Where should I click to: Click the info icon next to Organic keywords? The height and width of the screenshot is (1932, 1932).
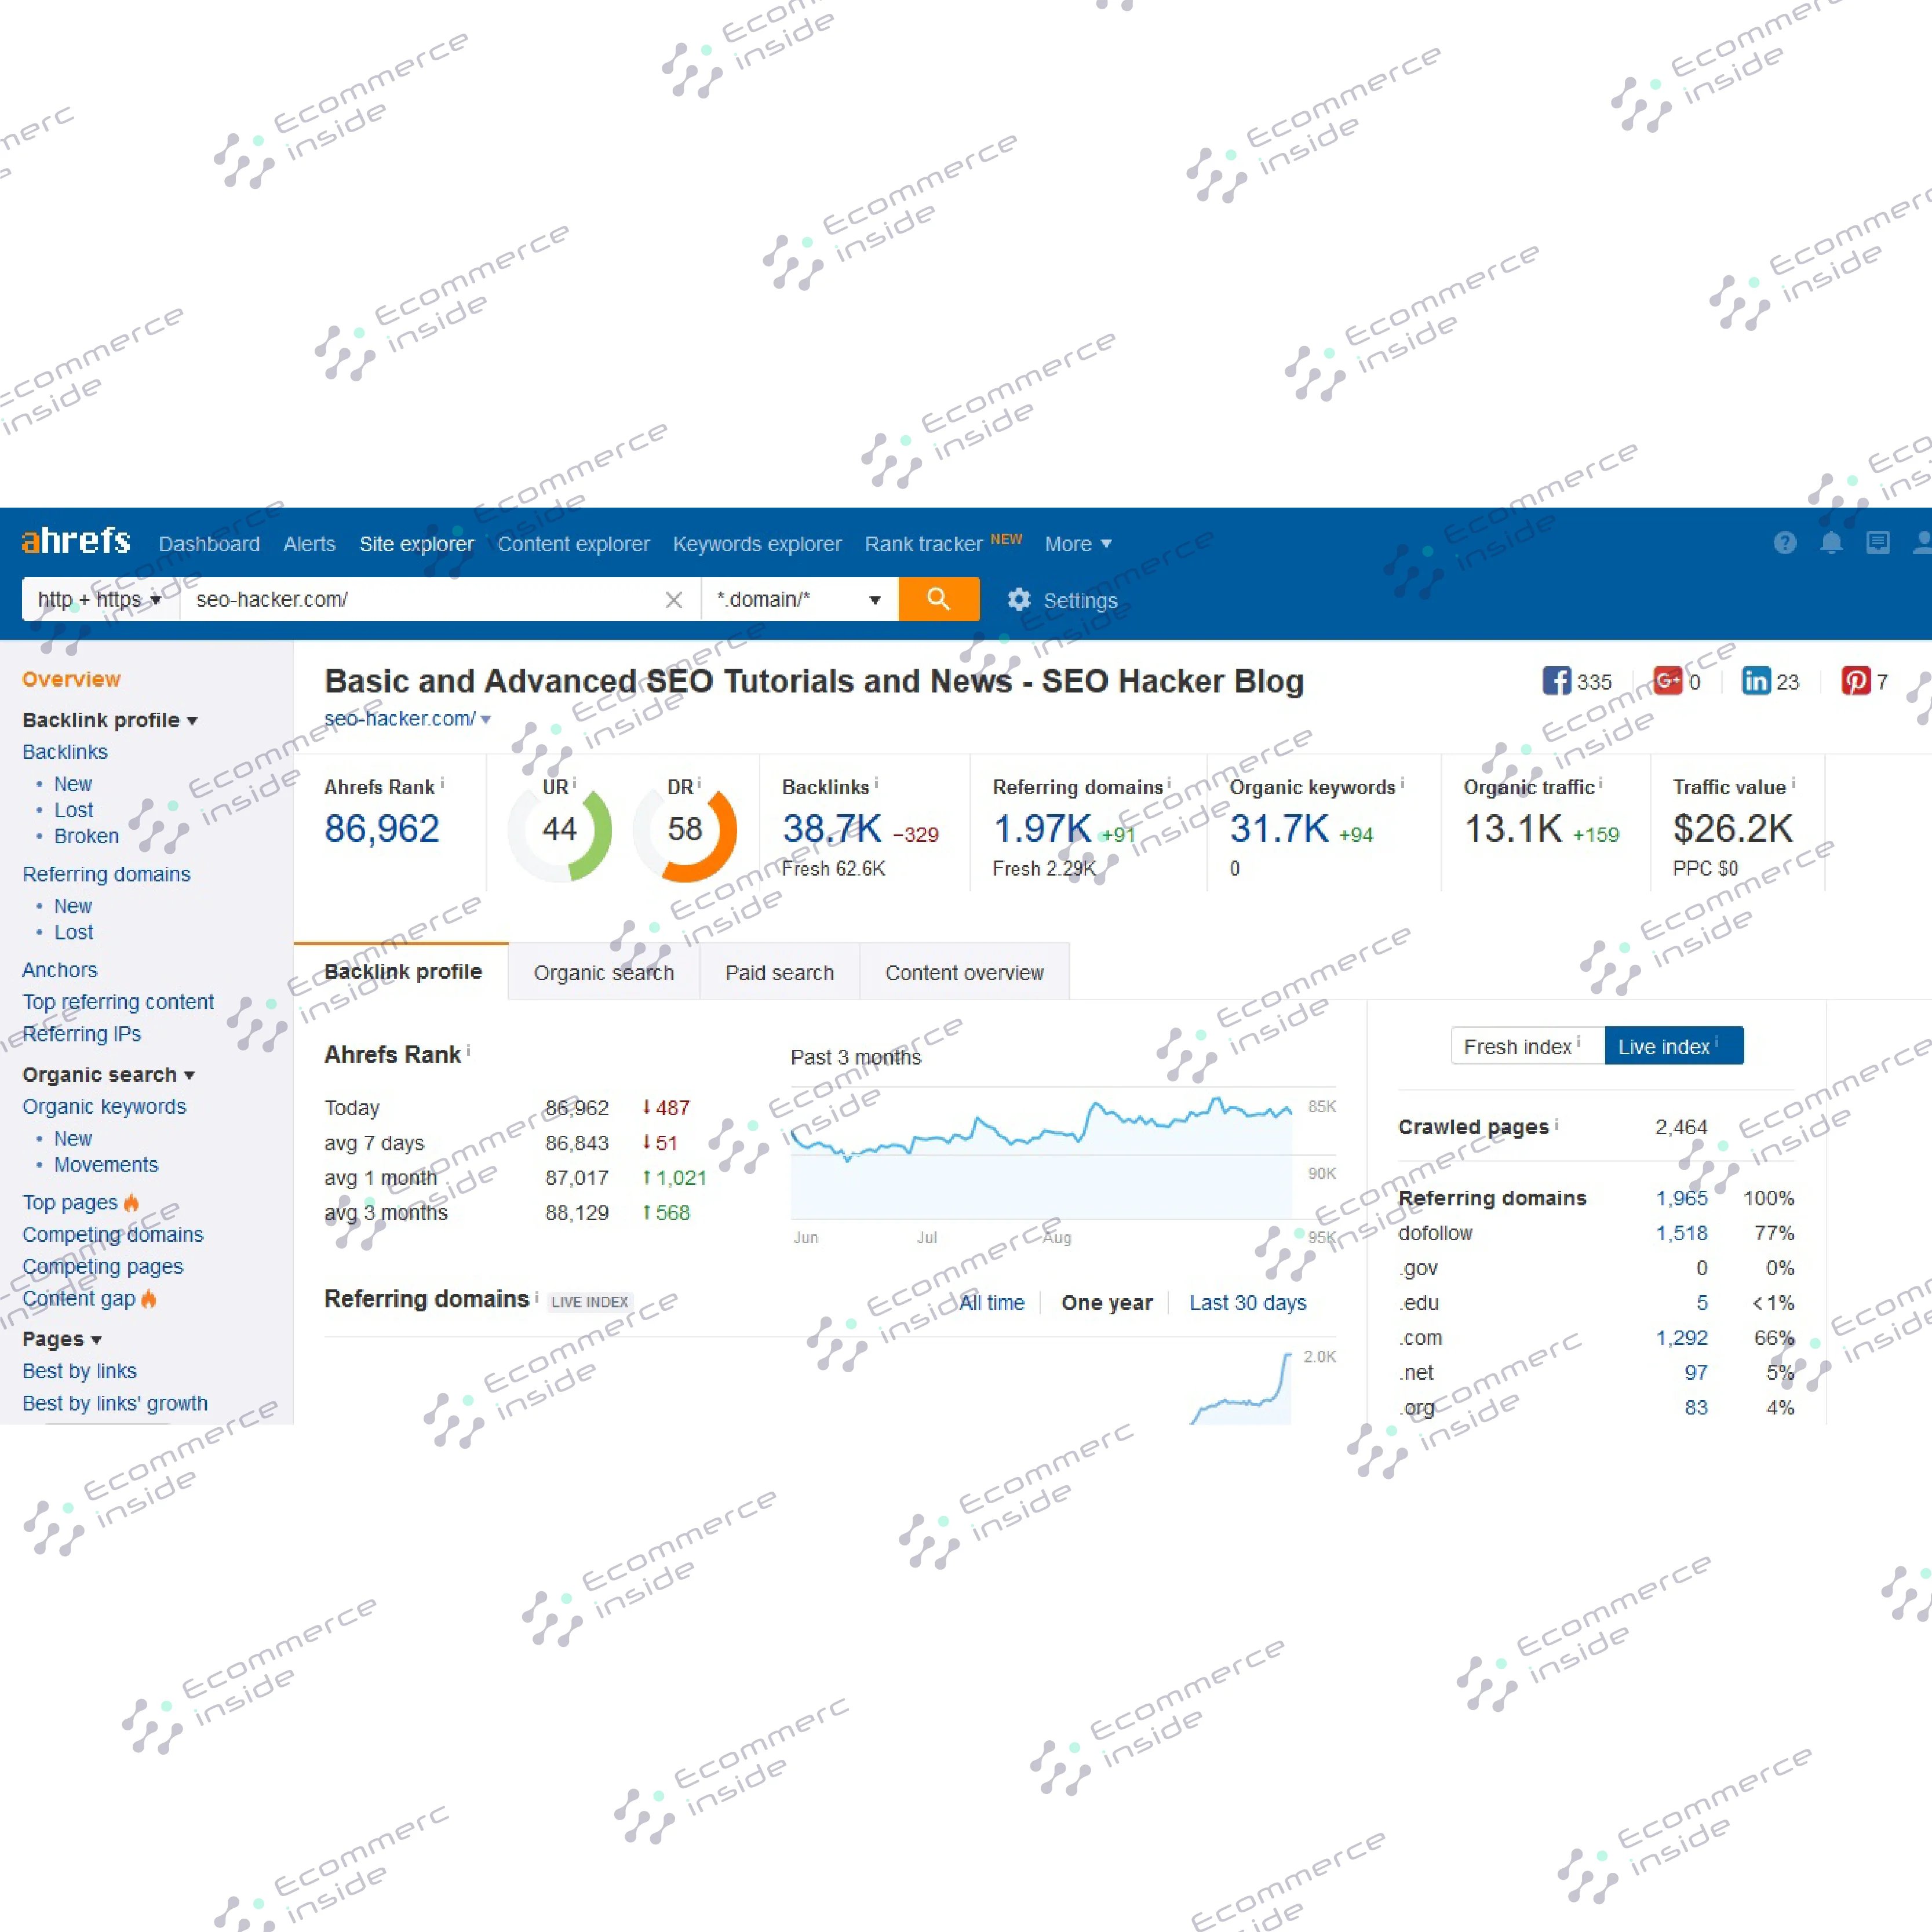coord(1402,784)
